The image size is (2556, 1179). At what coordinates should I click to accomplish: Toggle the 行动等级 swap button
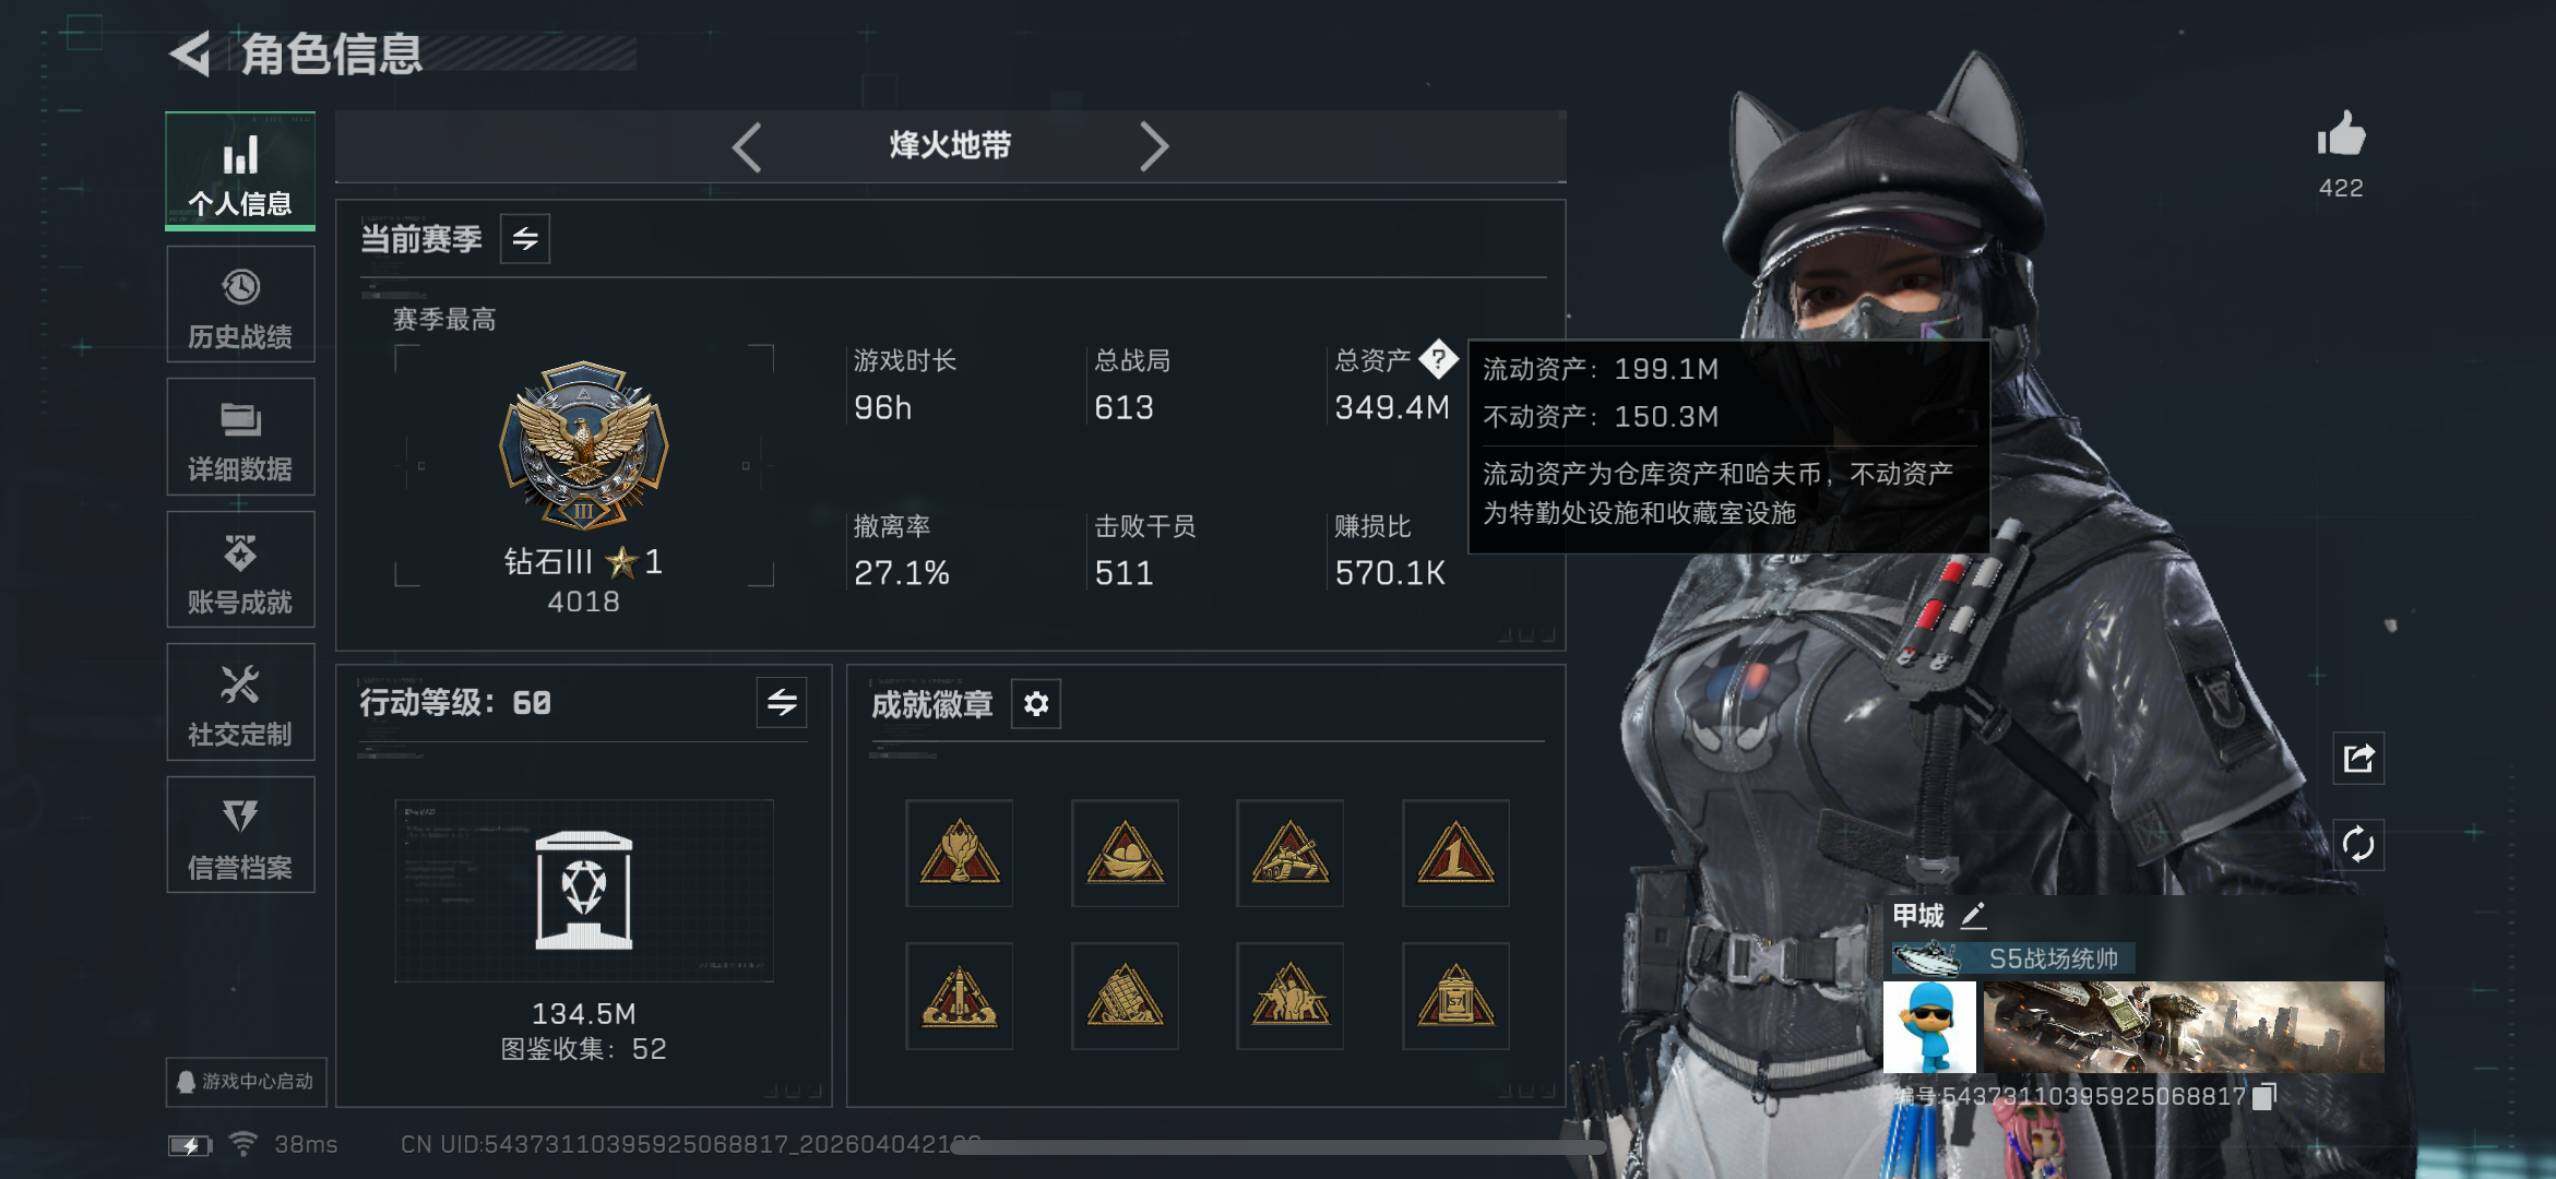782,702
